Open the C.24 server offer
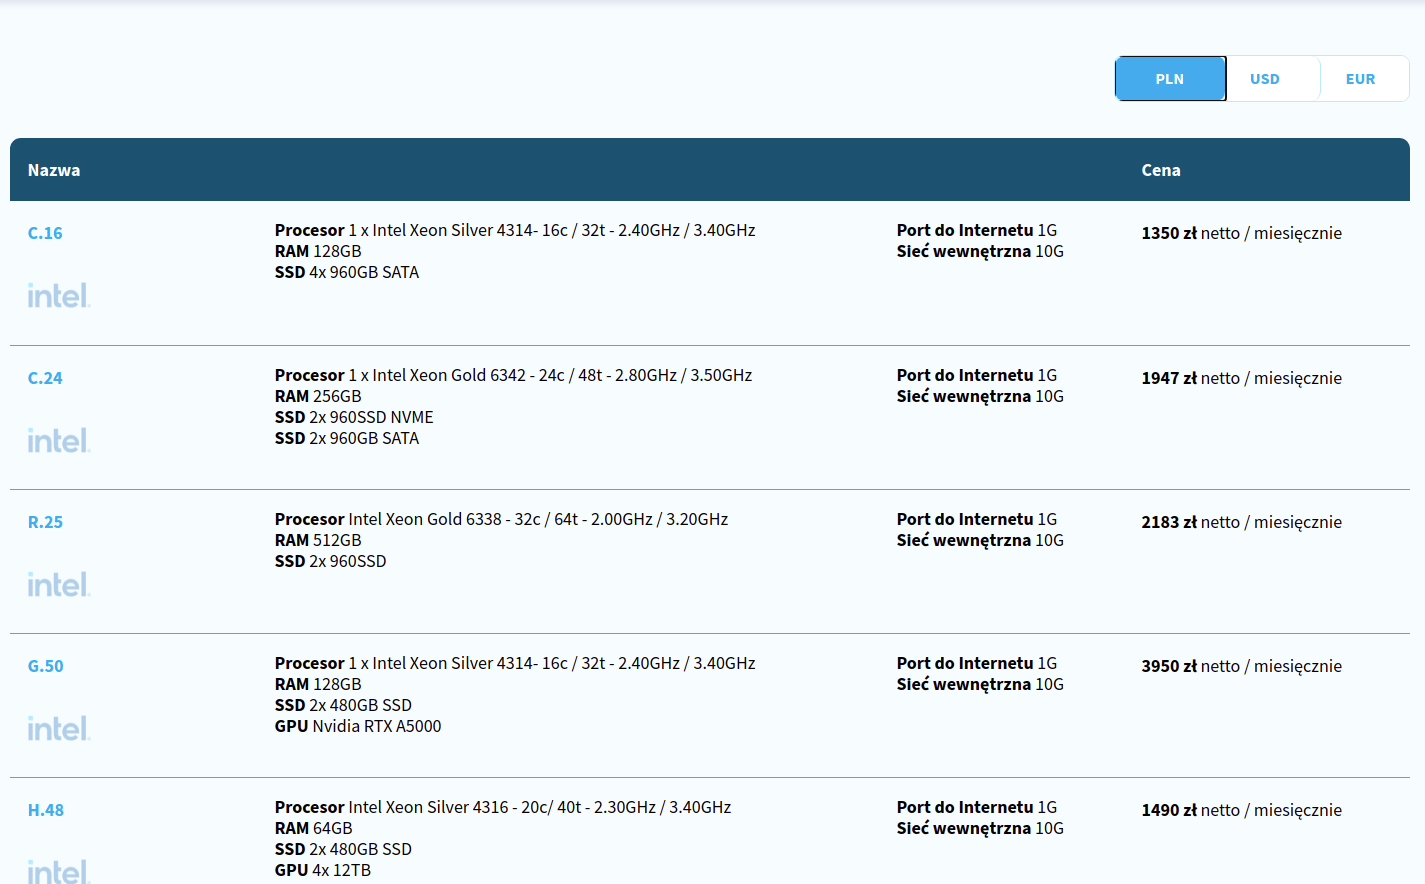This screenshot has width=1425, height=884. pos(45,378)
